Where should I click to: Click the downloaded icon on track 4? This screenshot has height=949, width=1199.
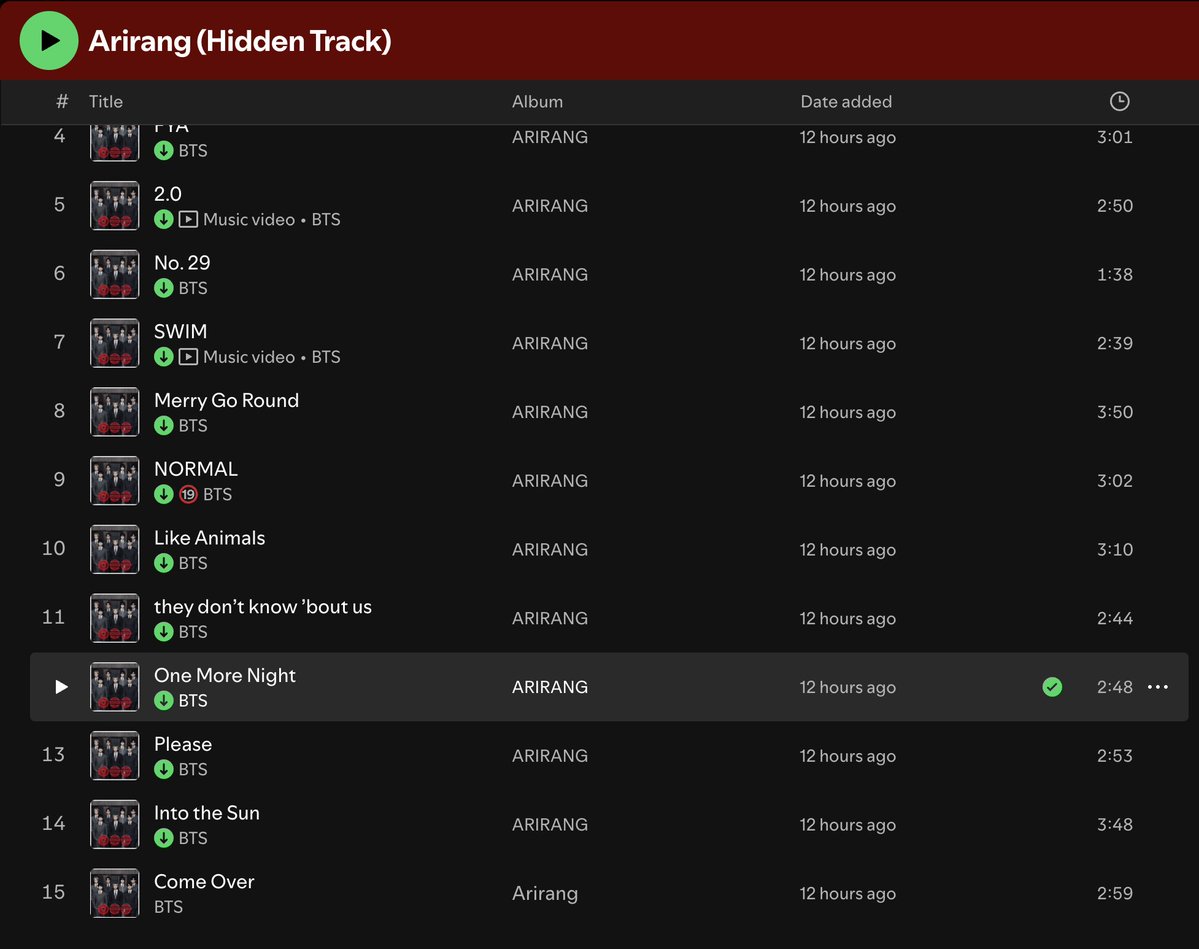164,151
